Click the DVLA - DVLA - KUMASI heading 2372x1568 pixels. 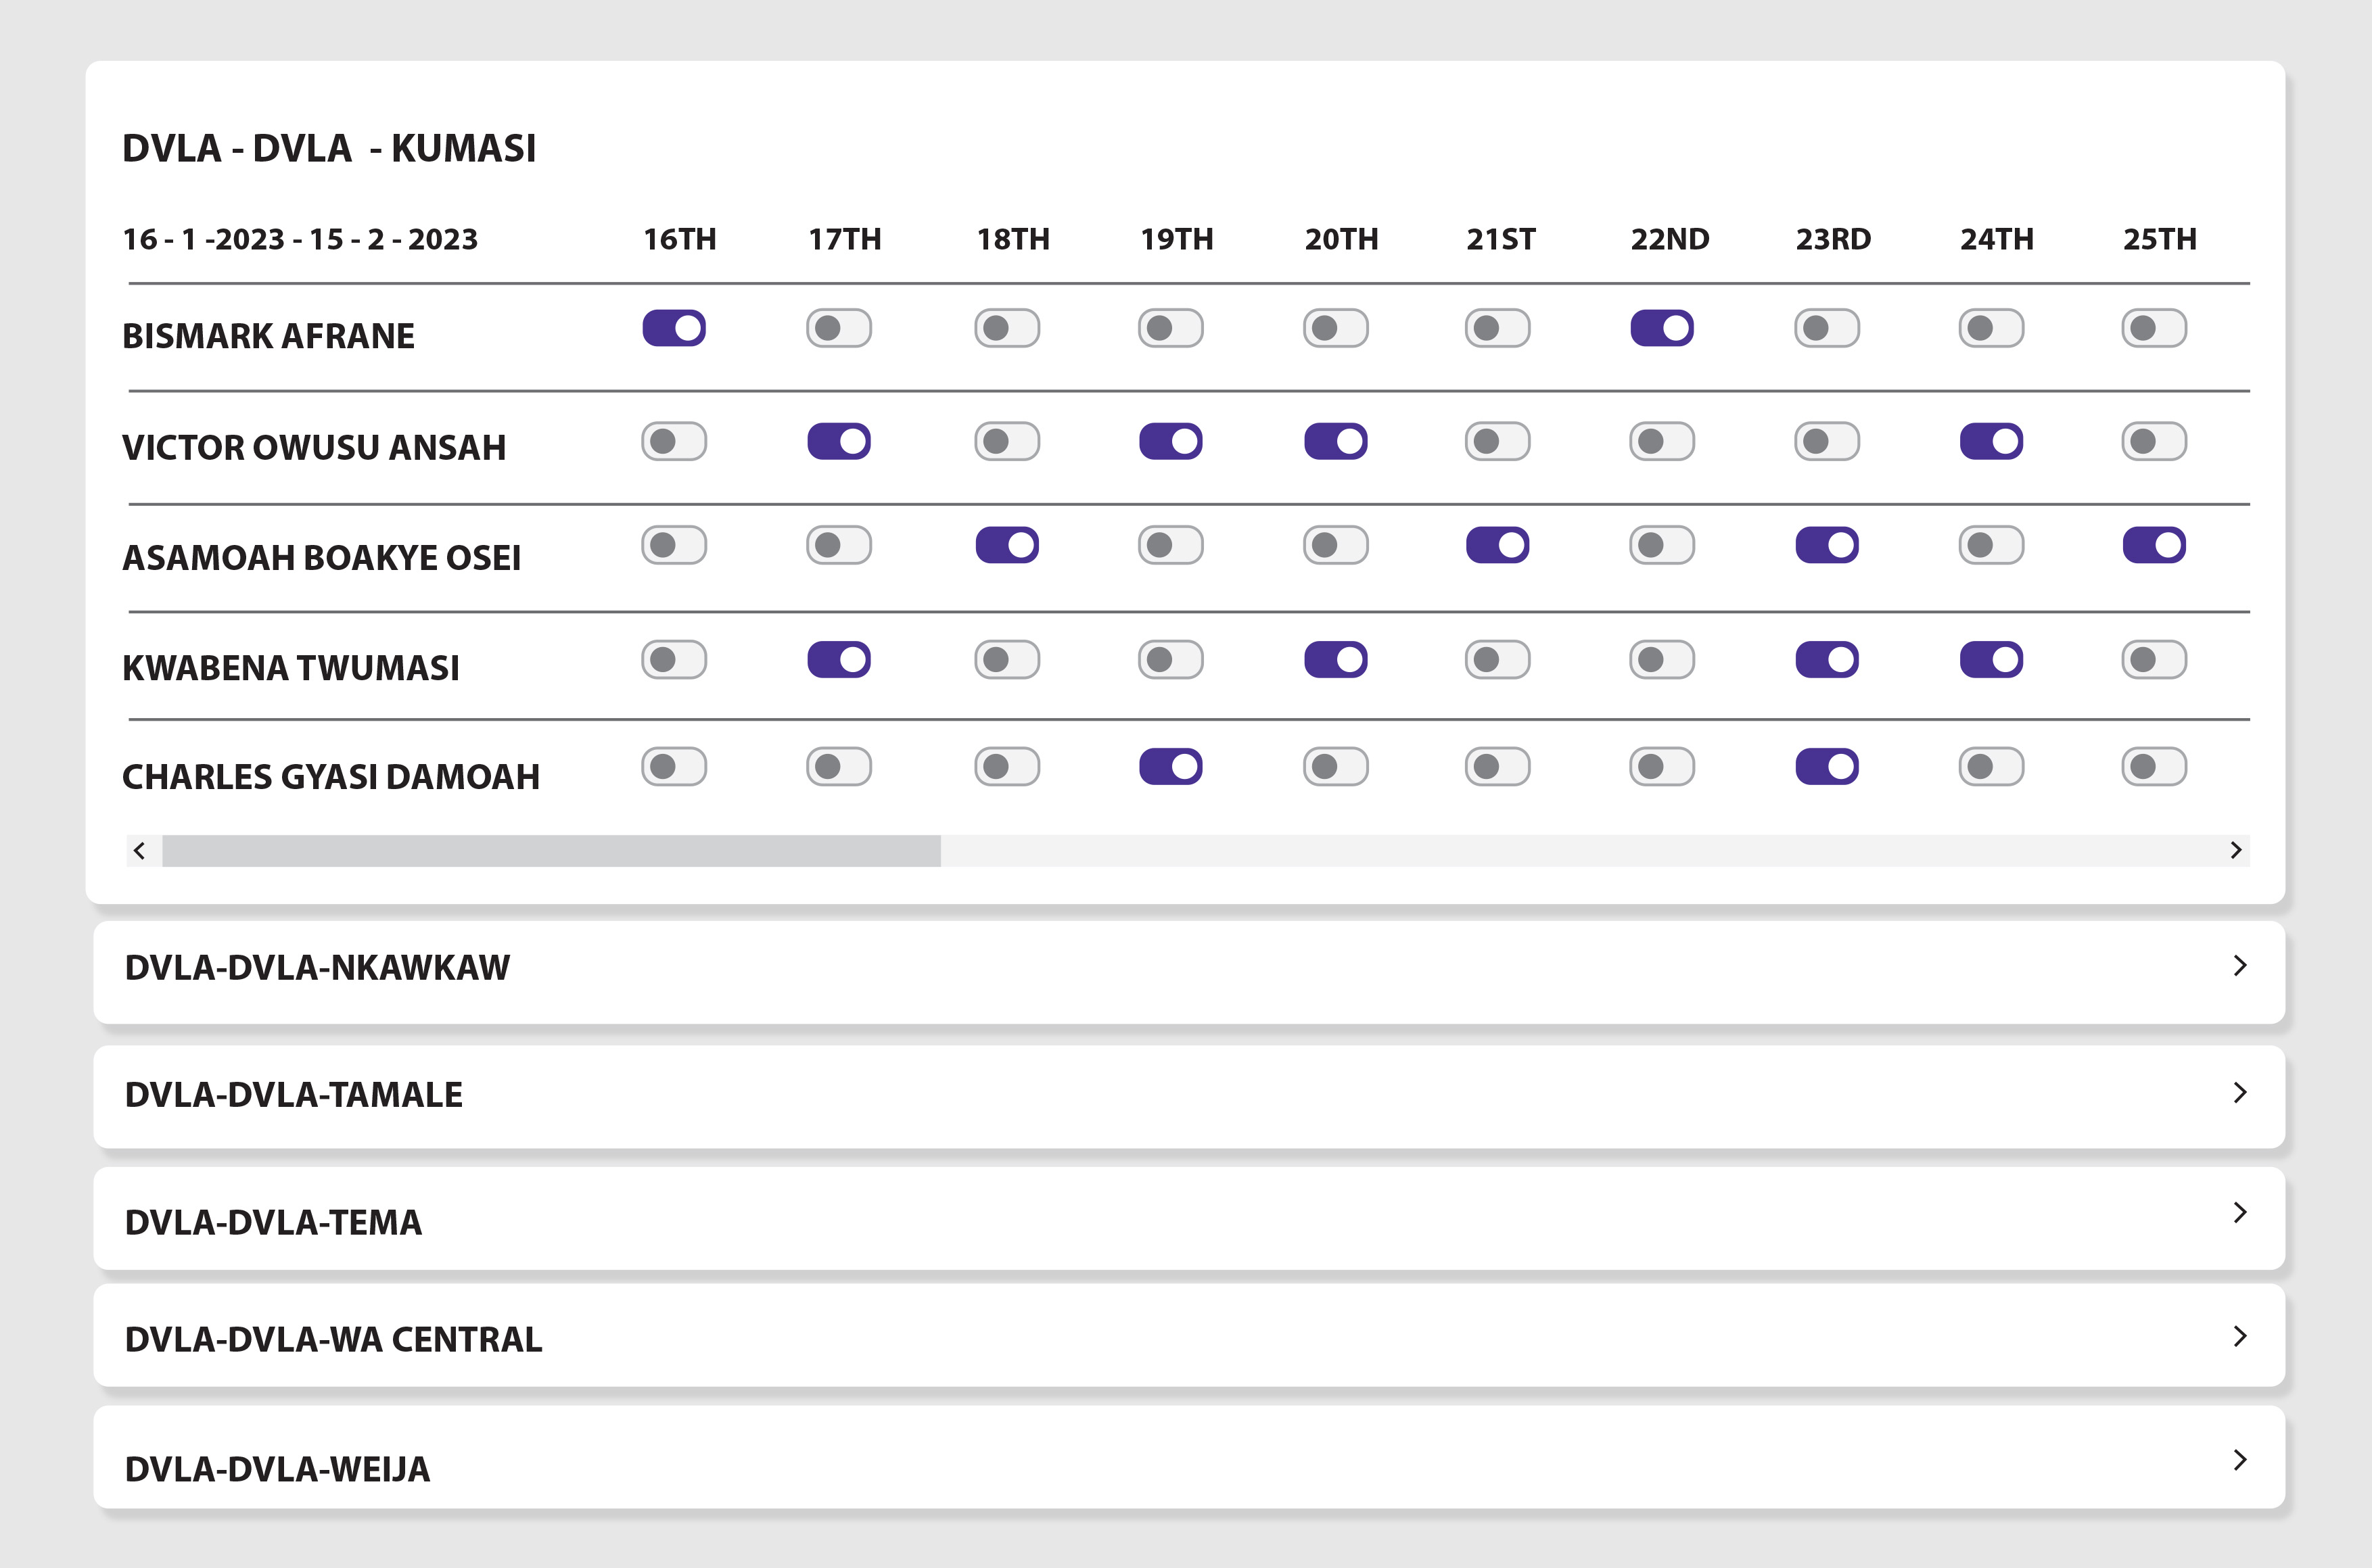coord(329,148)
